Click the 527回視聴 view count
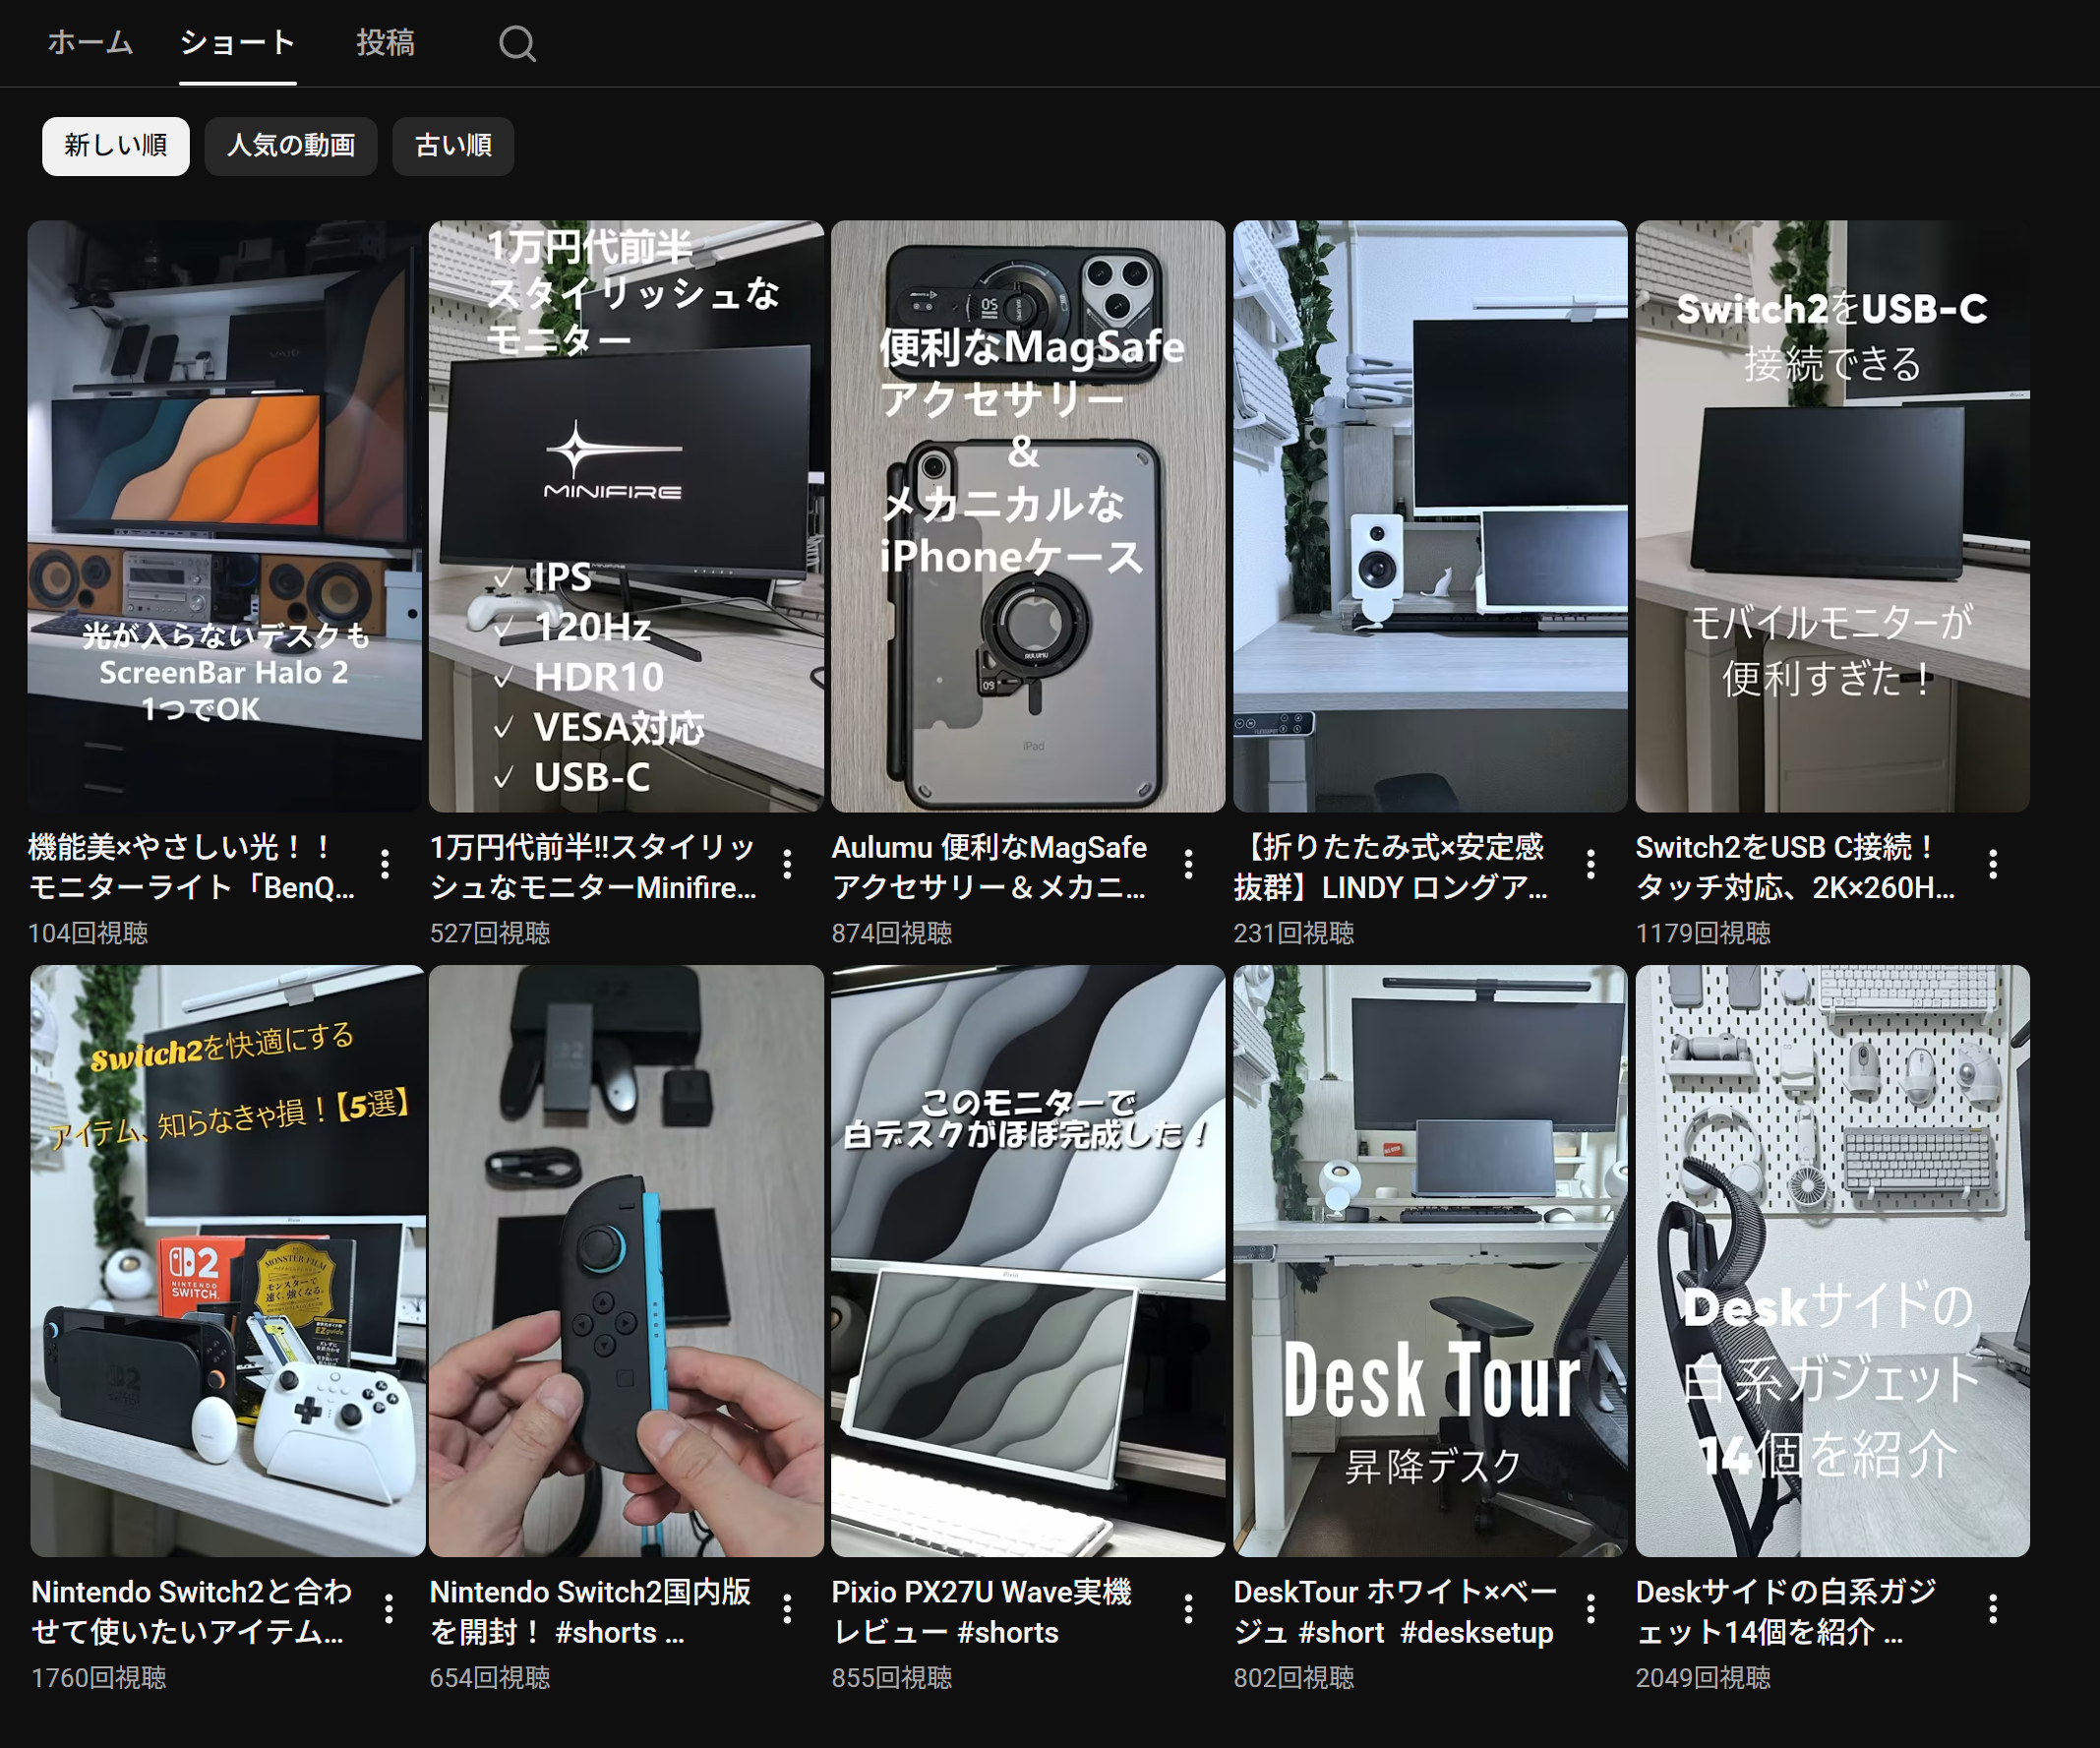Viewport: 2100px width, 1748px height. coord(490,933)
